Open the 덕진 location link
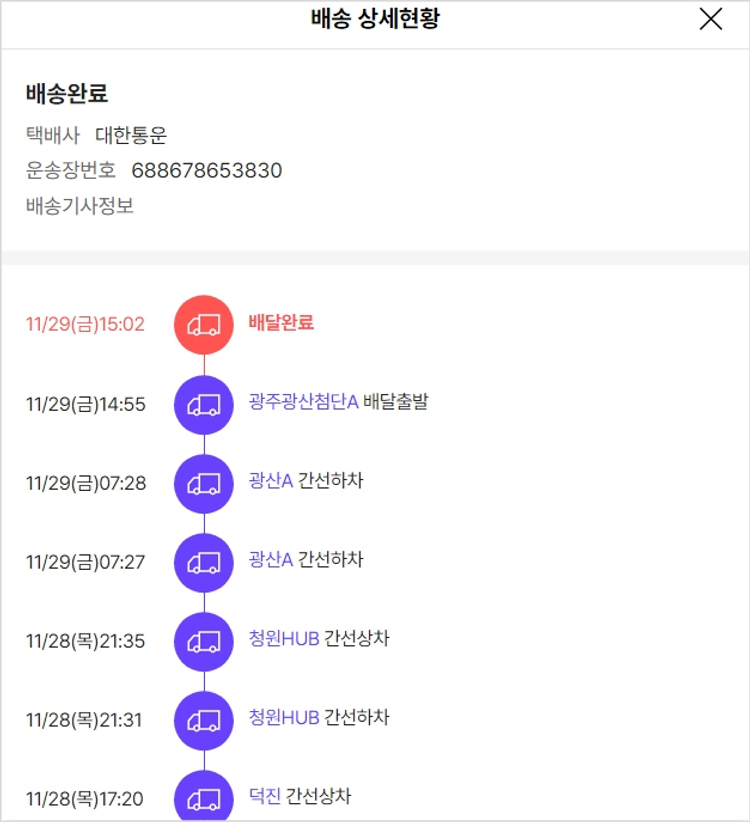This screenshot has height=822, width=750. click(x=265, y=796)
